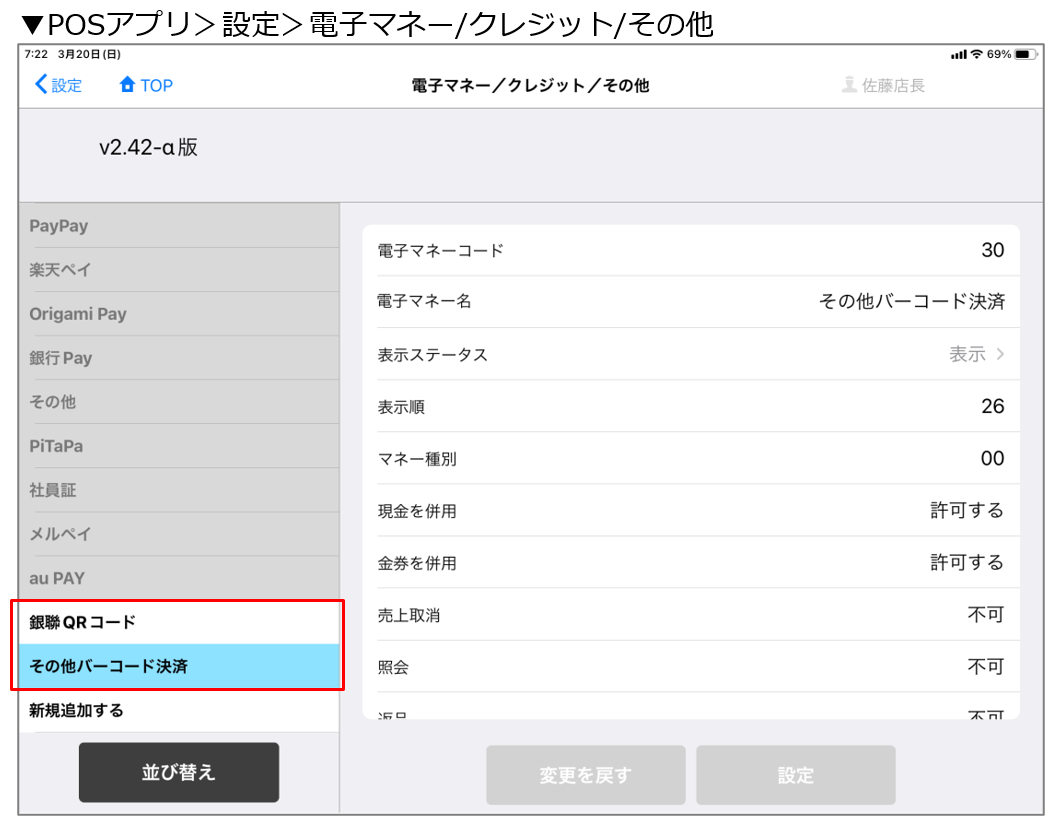Viewport: 1045px width, 816px height.
Task: Tap the 佐藤店長 user icon
Action: click(849, 86)
